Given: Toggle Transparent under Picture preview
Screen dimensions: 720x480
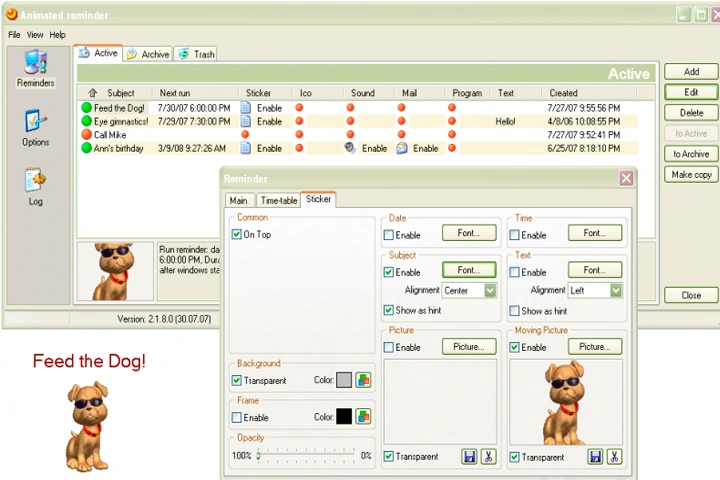Looking at the screenshot, I should (x=388, y=457).
